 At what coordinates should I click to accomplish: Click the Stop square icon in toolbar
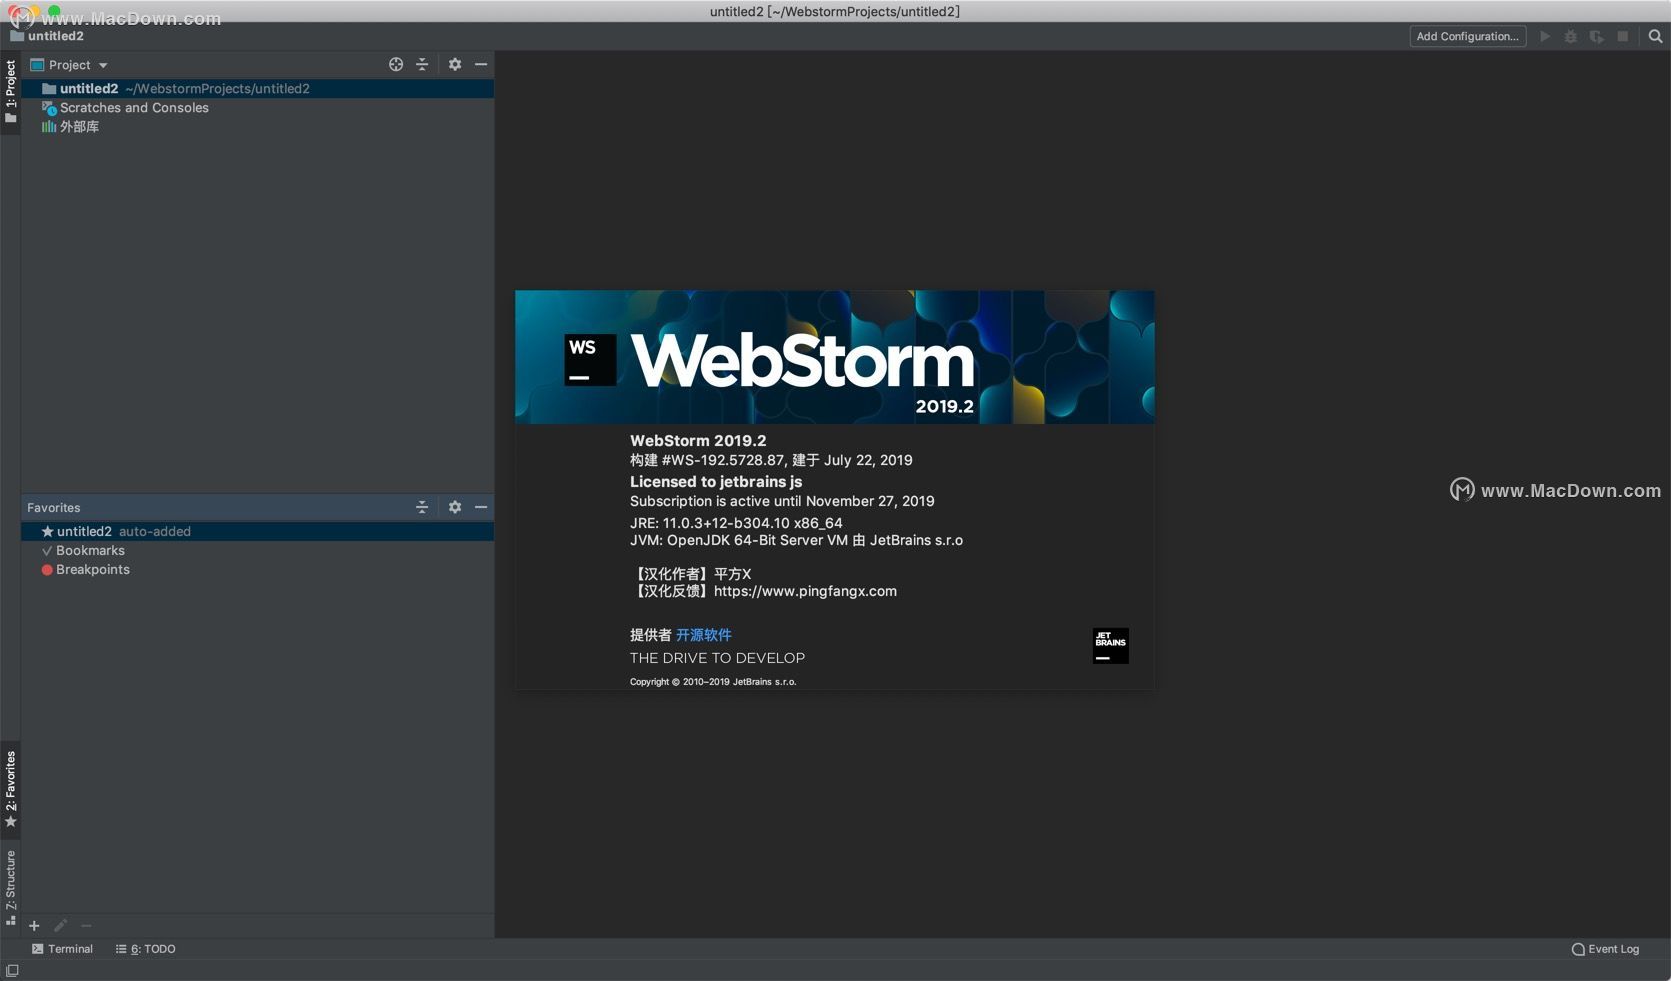tap(1623, 36)
